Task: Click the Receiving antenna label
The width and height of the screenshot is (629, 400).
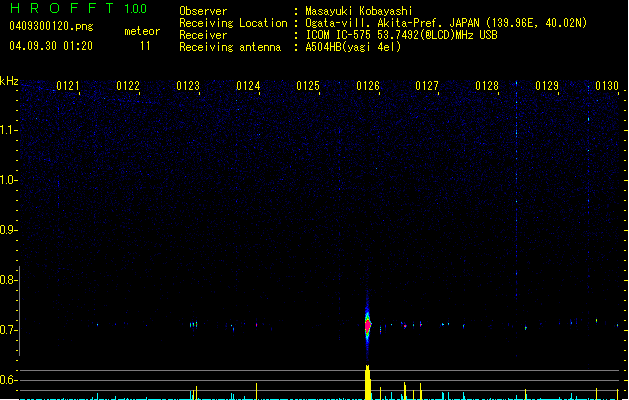Action: tap(230, 47)
